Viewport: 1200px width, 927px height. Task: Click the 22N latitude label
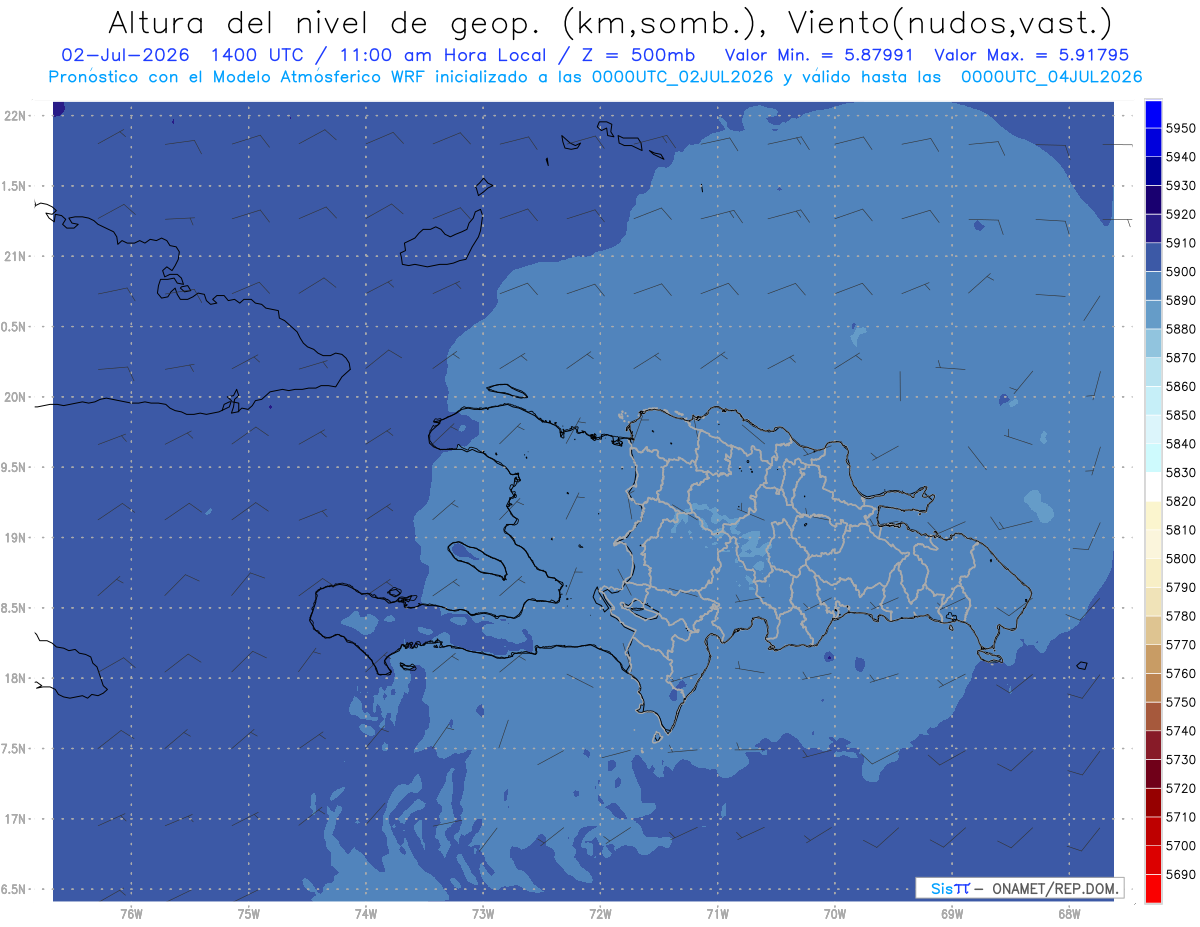pos(17,115)
